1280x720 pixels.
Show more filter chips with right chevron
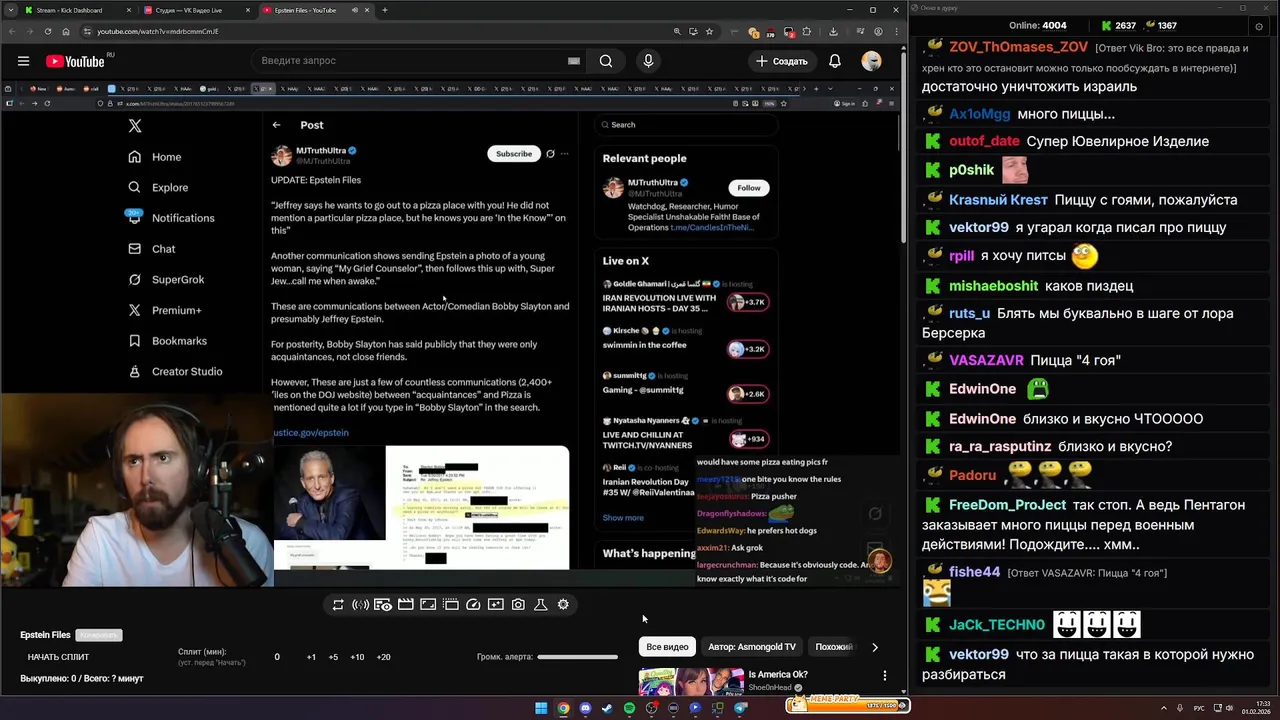pos(875,647)
